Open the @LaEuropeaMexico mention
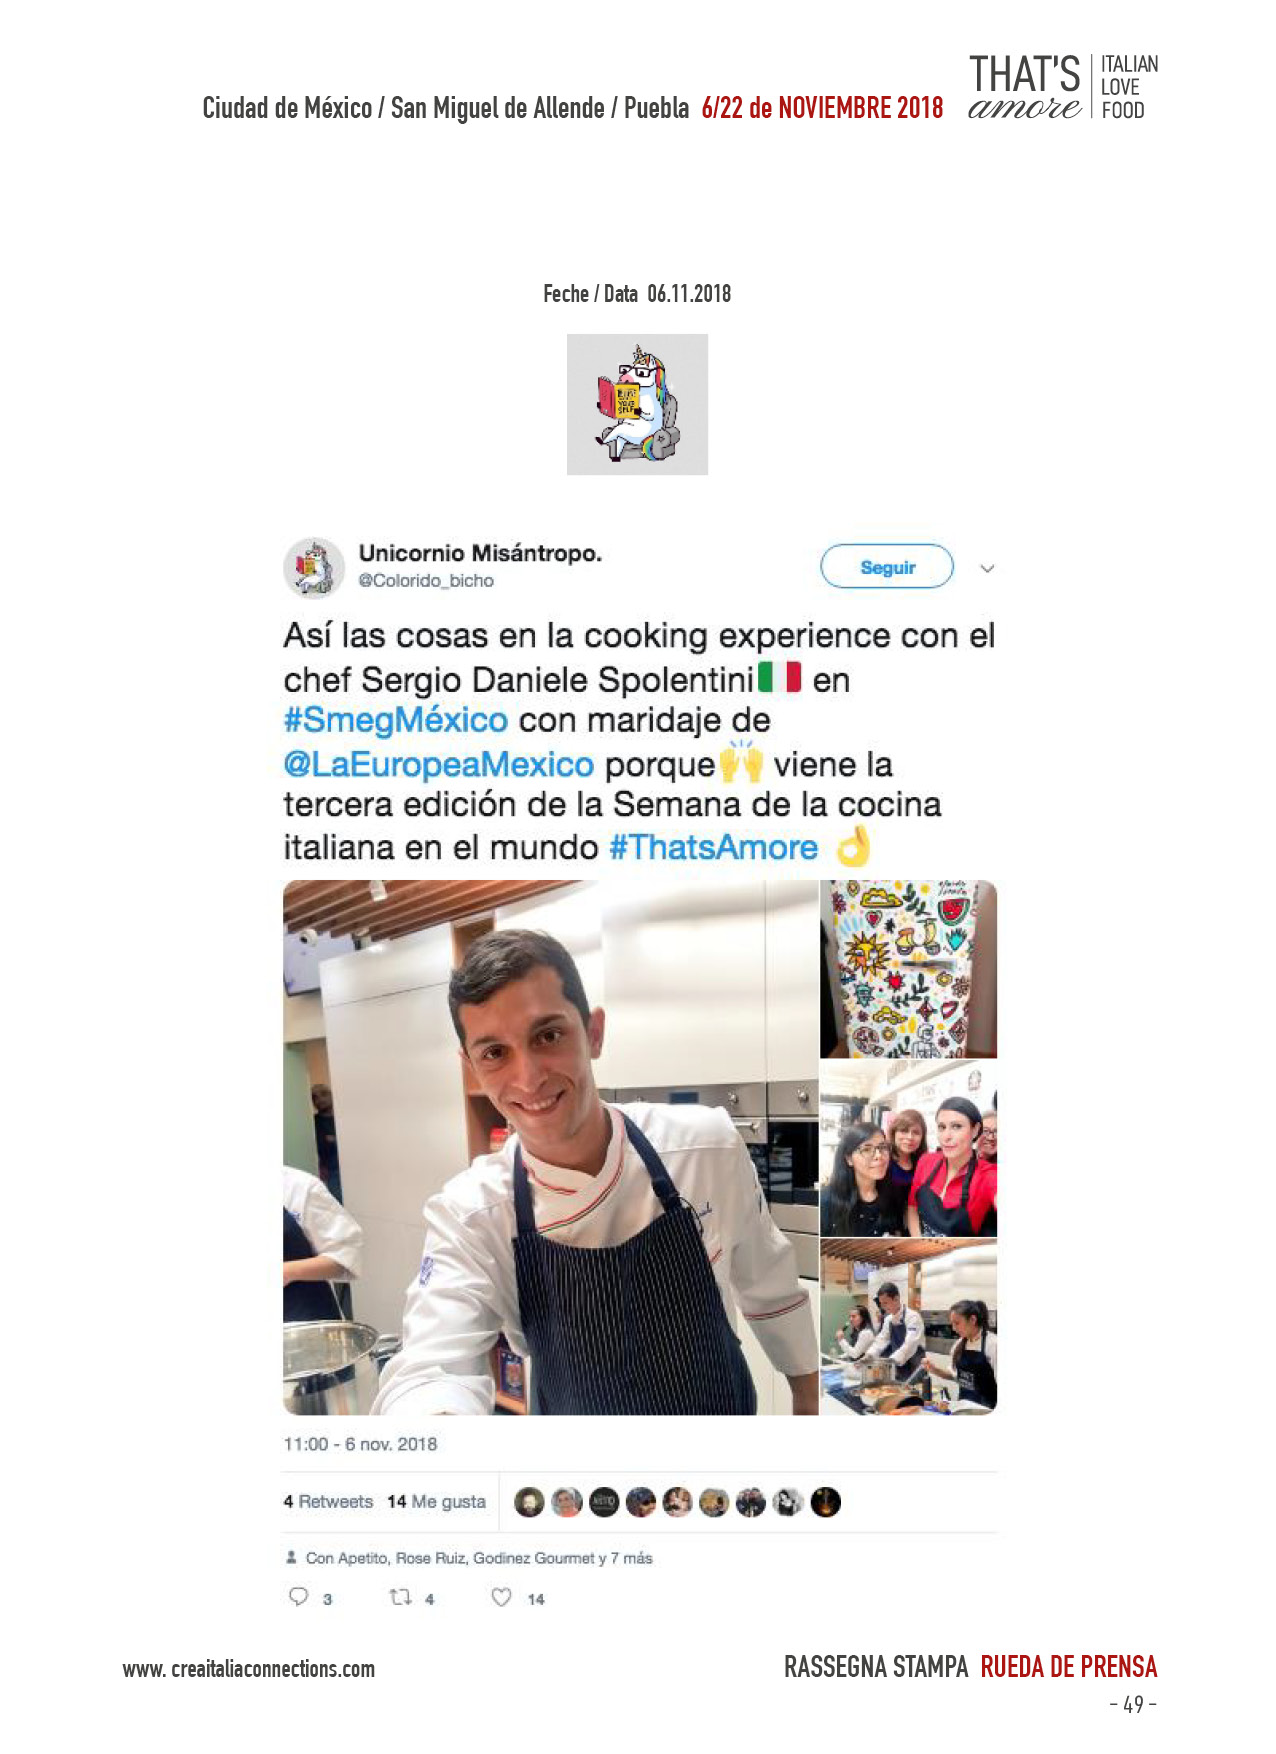The image size is (1276, 1754). coord(439,765)
